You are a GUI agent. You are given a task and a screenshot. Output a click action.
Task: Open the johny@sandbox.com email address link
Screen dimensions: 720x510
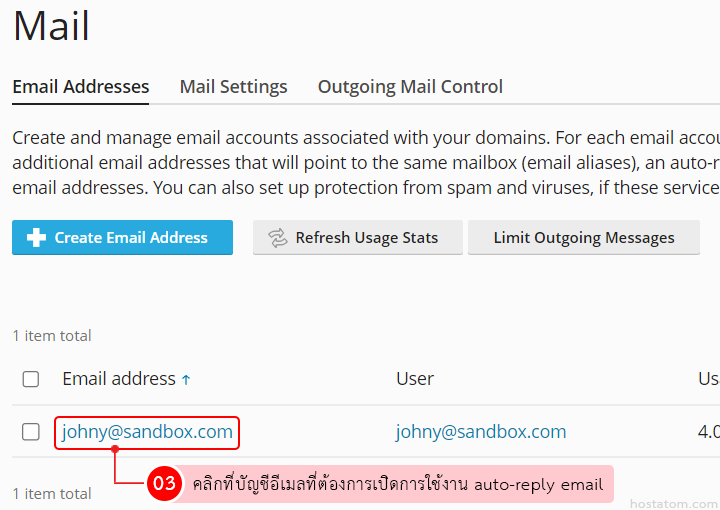point(147,432)
